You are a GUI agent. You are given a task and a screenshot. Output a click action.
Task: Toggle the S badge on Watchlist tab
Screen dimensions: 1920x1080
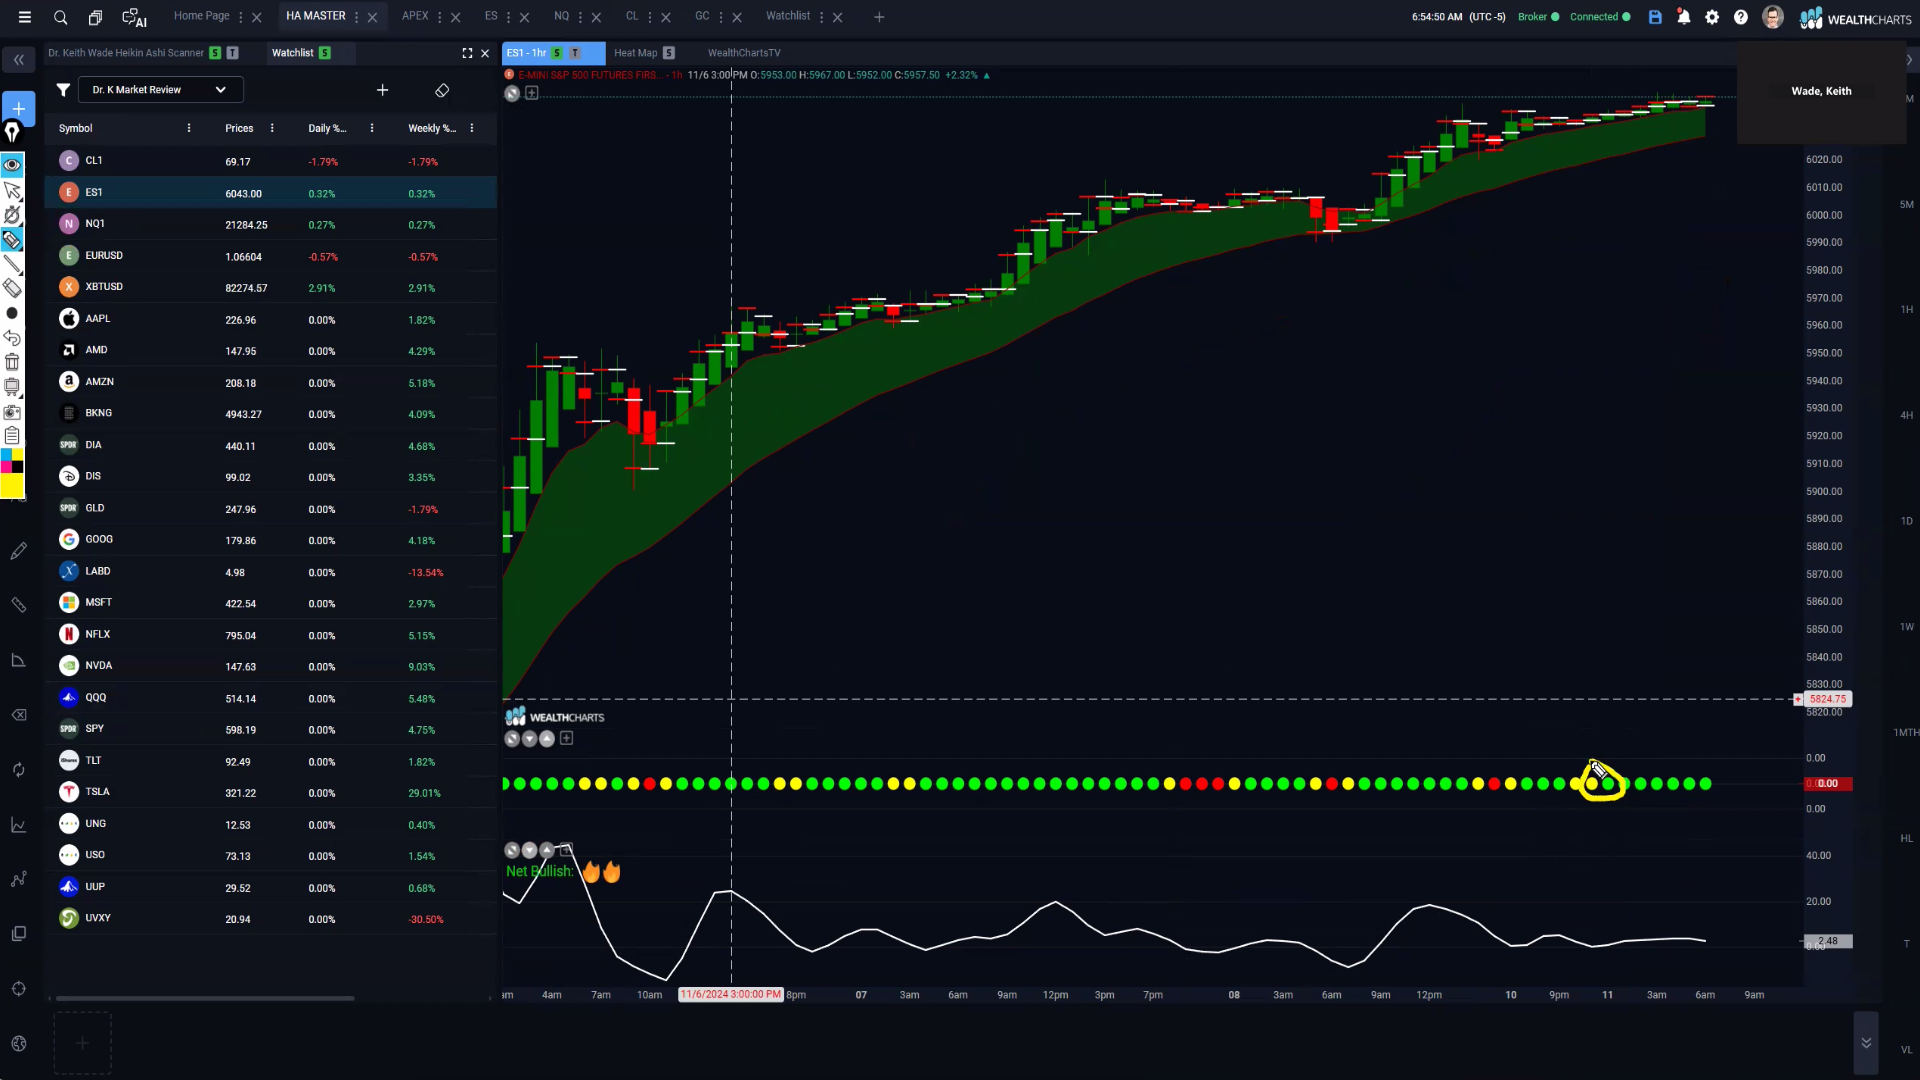pos(325,53)
